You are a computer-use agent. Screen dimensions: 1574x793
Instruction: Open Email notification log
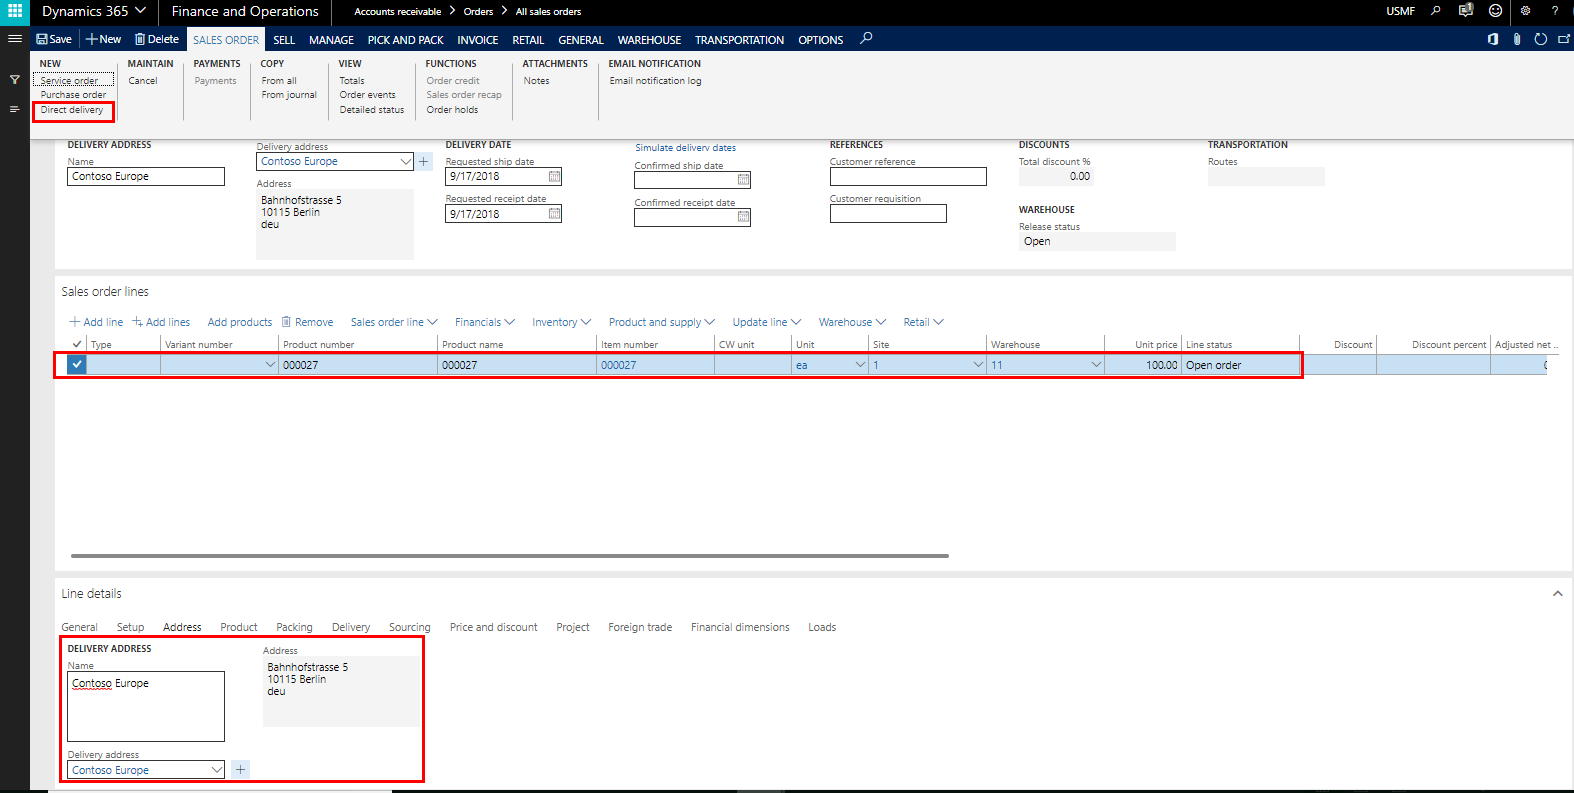click(x=656, y=81)
